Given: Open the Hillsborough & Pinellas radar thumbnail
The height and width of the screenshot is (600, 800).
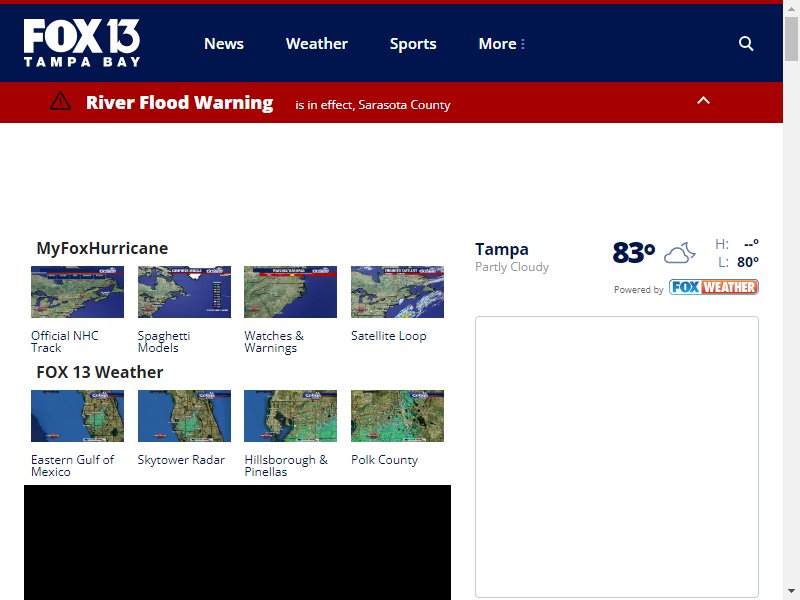Looking at the screenshot, I should [290, 416].
